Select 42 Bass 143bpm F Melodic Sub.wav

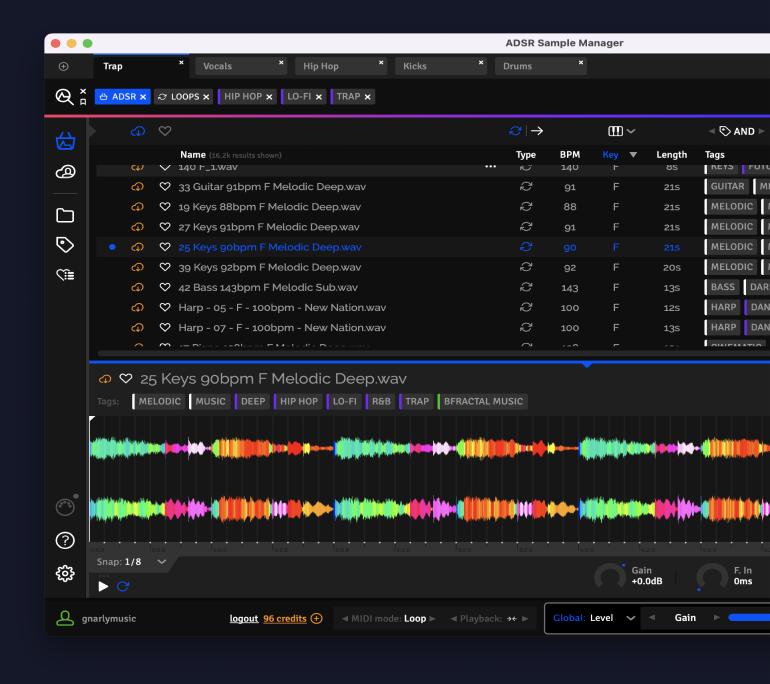pyautogui.click(x=267, y=287)
